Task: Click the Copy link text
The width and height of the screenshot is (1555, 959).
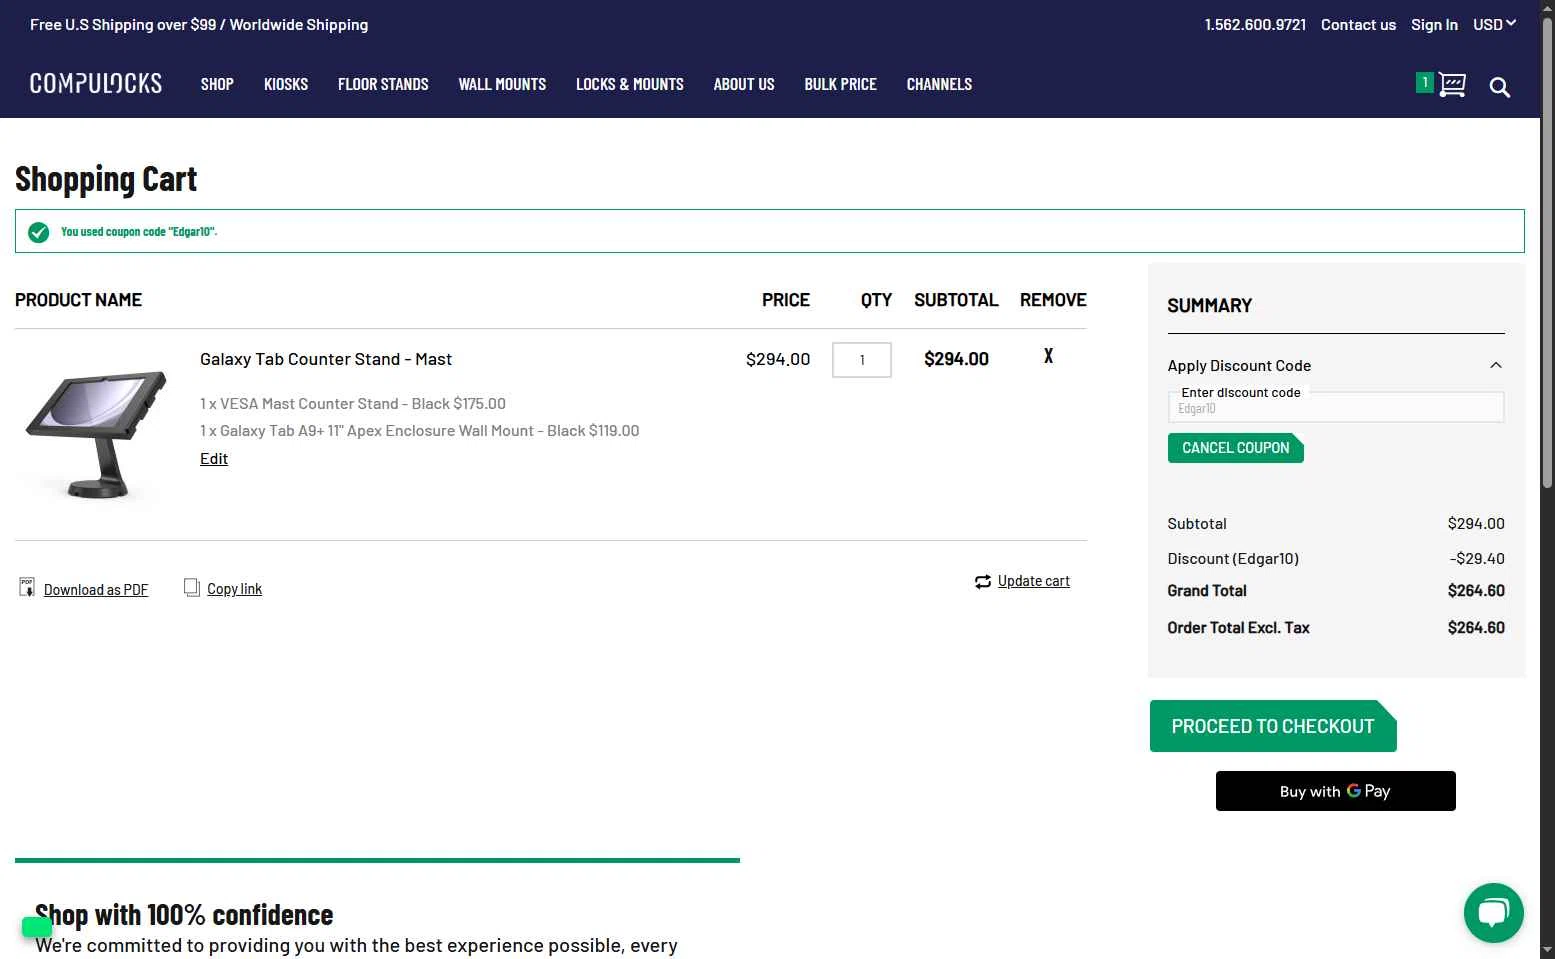Action: (x=235, y=589)
